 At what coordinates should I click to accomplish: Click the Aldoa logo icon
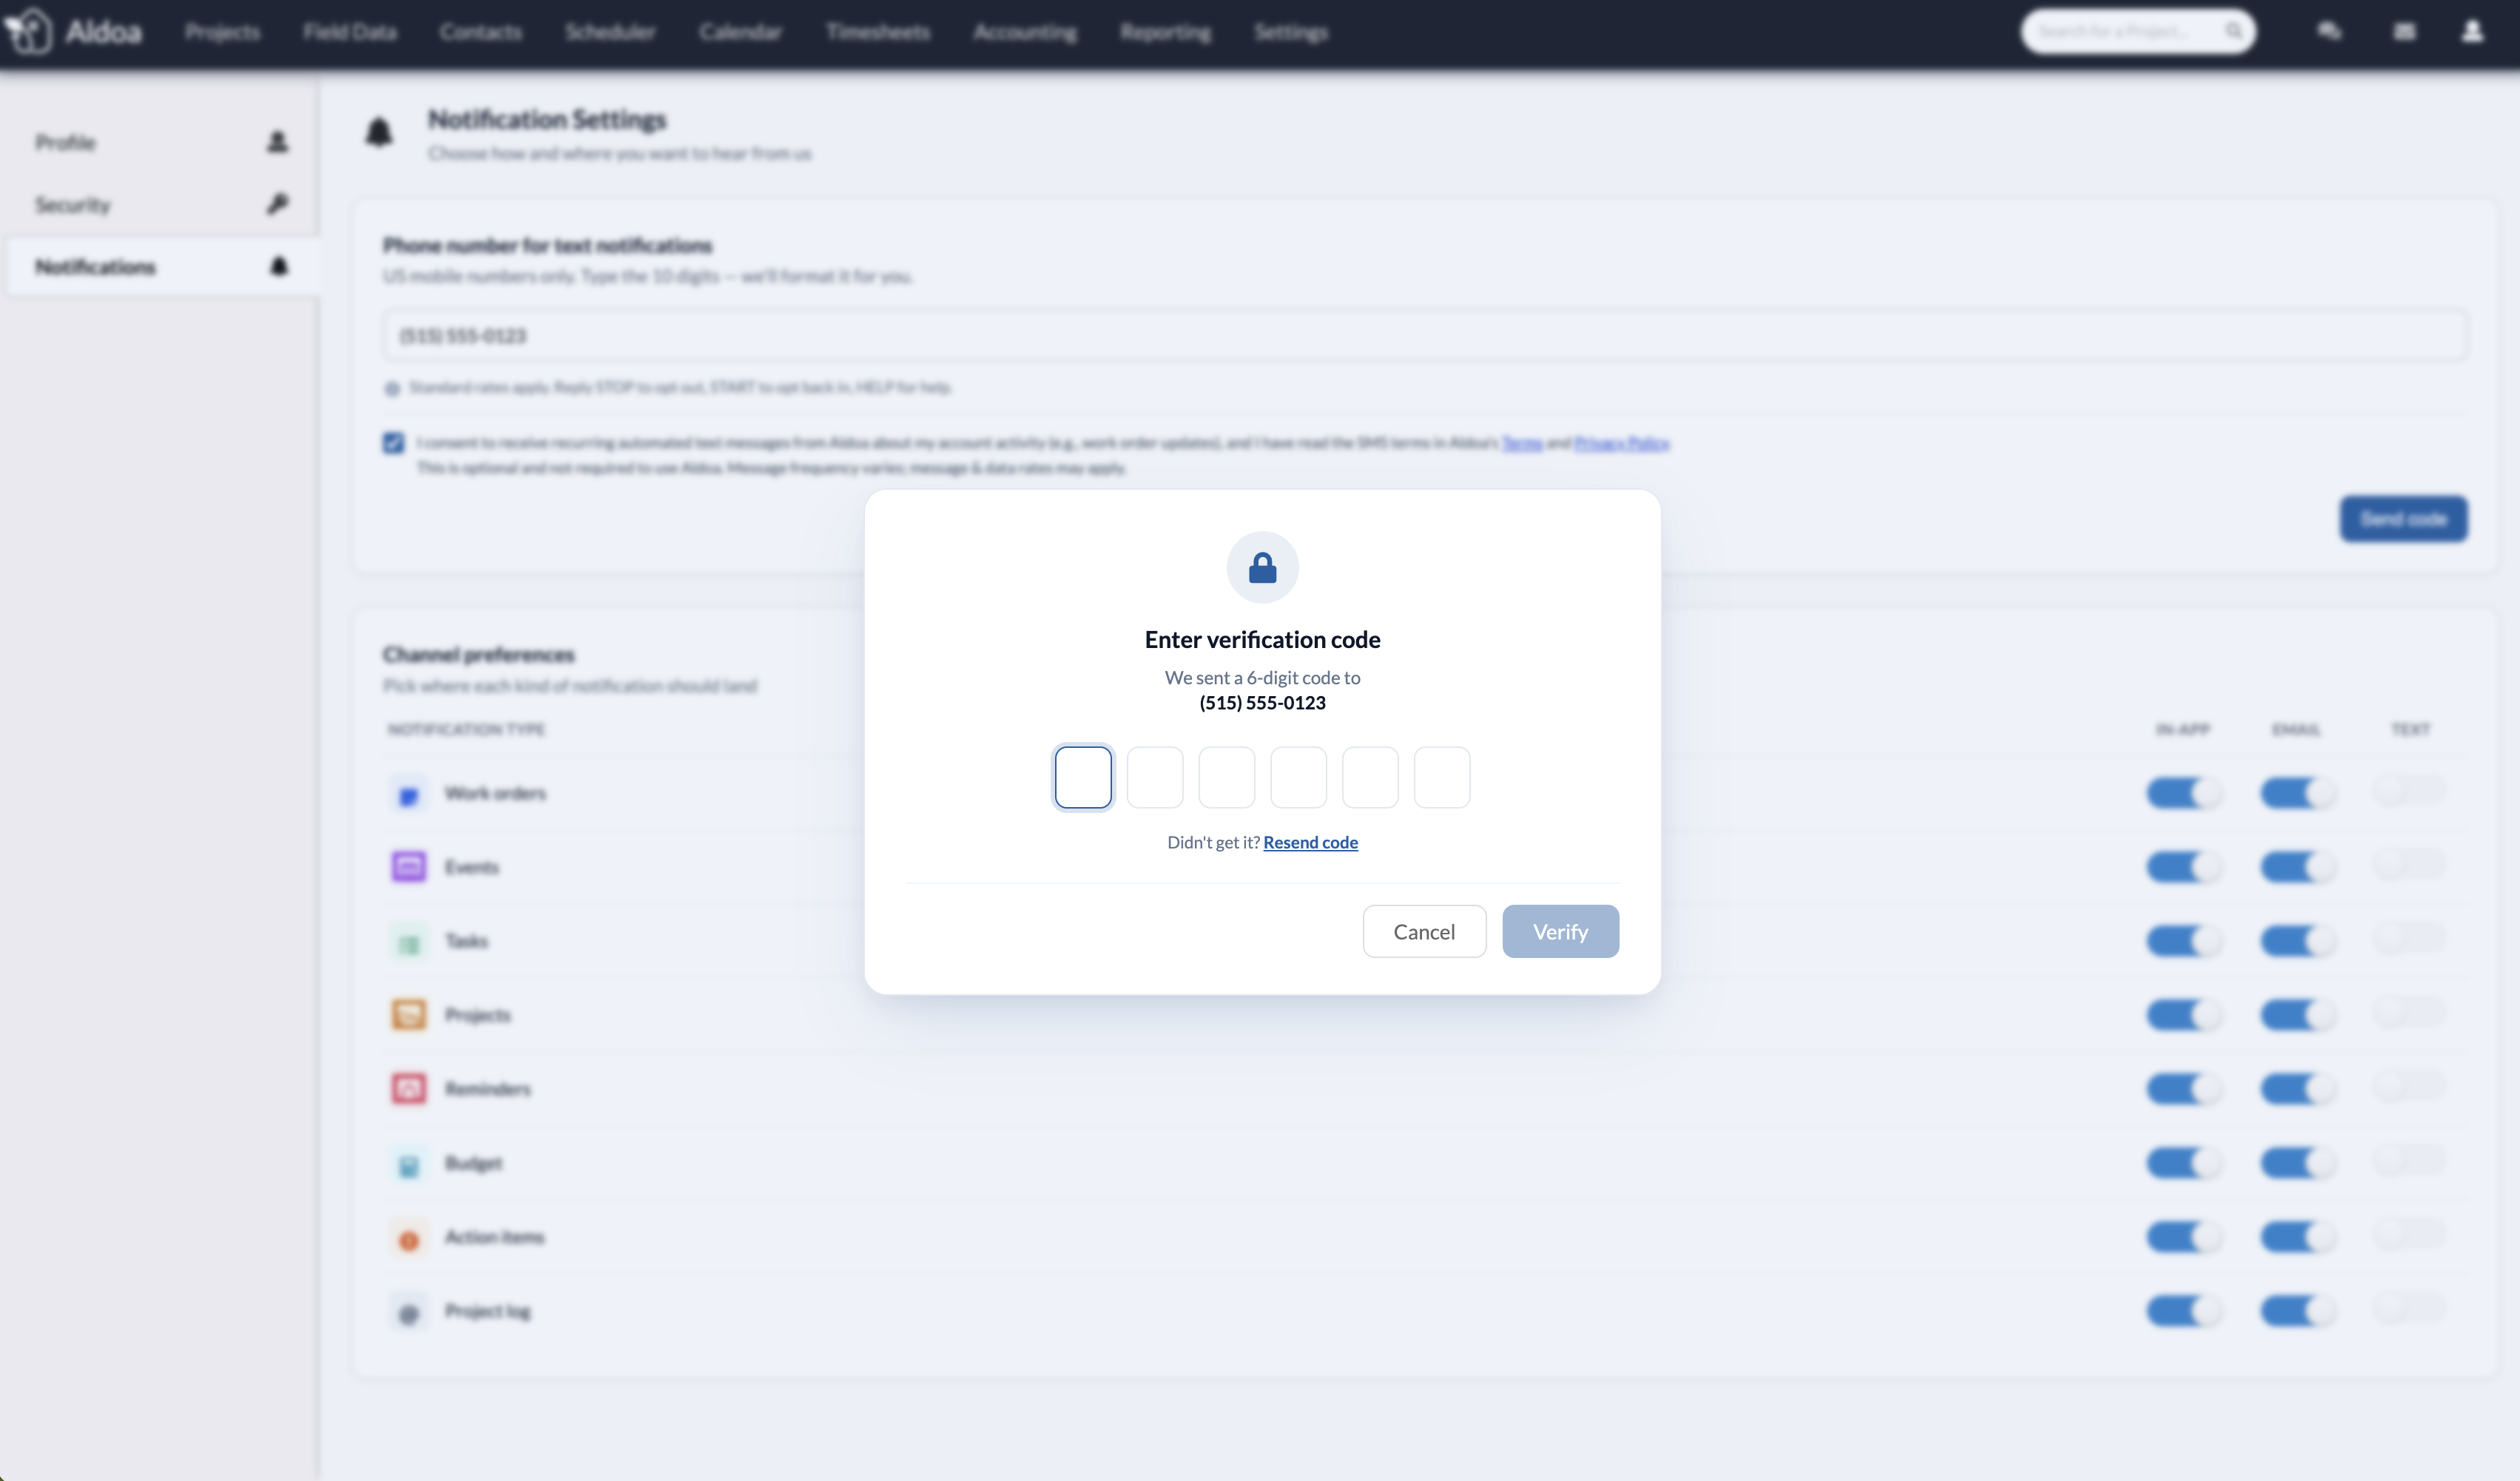pos(29,31)
